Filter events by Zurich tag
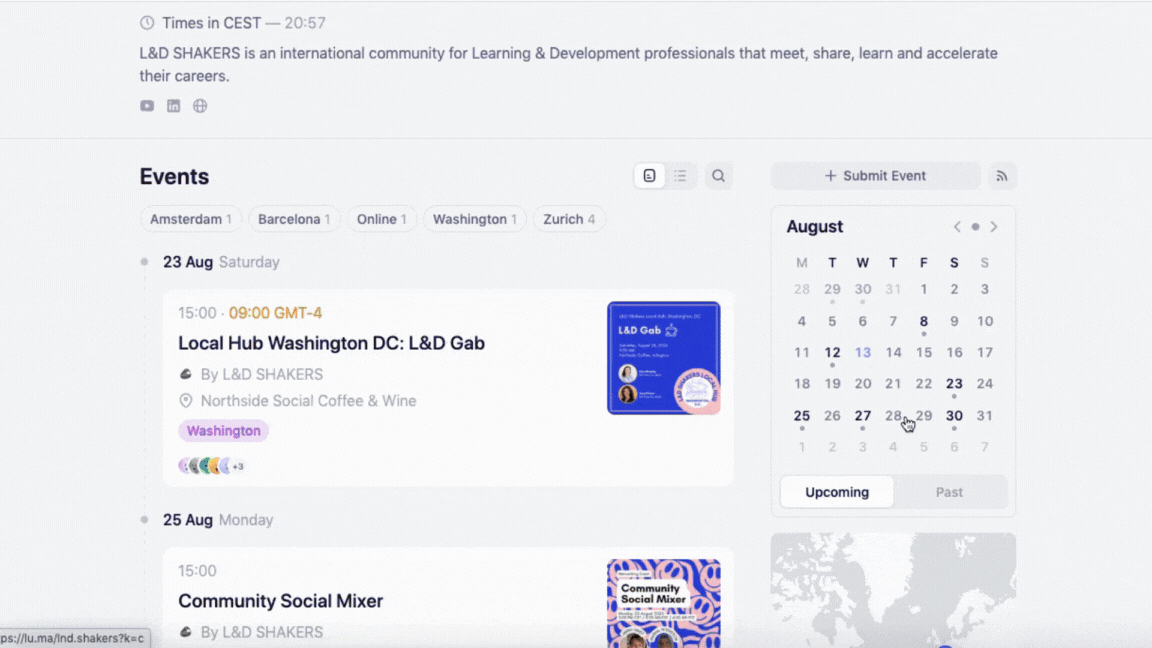The width and height of the screenshot is (1152, 648). point(569,219)
